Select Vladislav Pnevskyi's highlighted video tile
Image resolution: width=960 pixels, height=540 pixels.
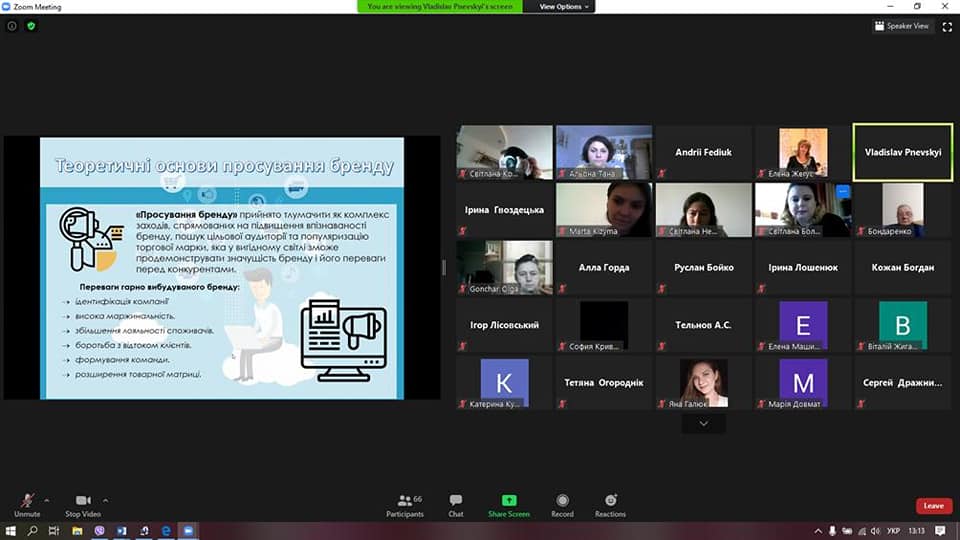902,153
